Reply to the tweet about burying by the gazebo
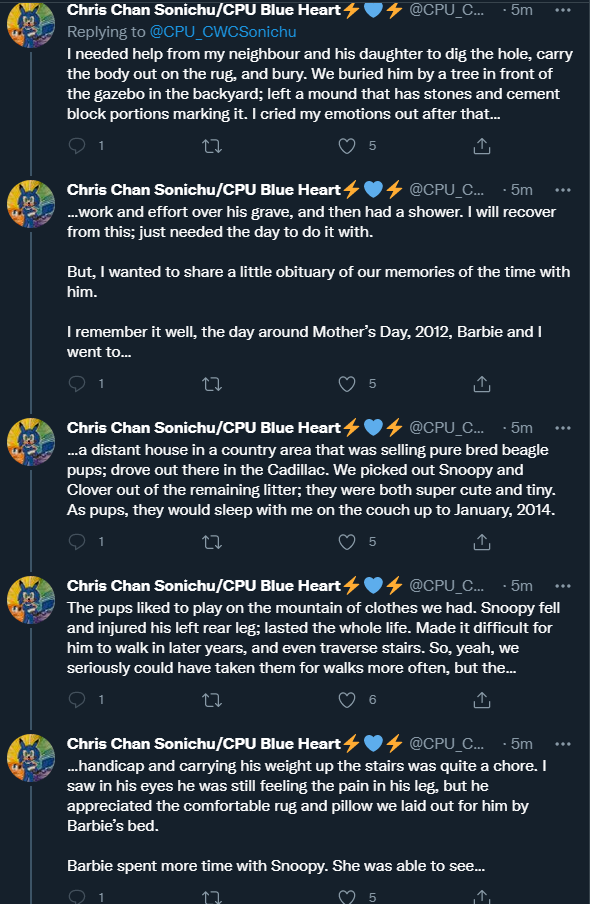Image resolution: width=590 pixels, height=904 pixels. click(77, 146)
